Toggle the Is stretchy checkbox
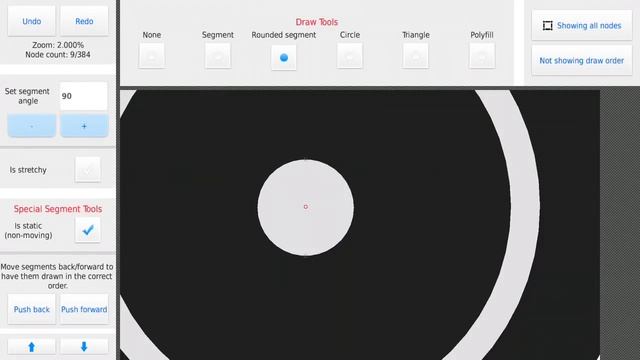This screenshot has height=360, width=640. tap(88, 169)
